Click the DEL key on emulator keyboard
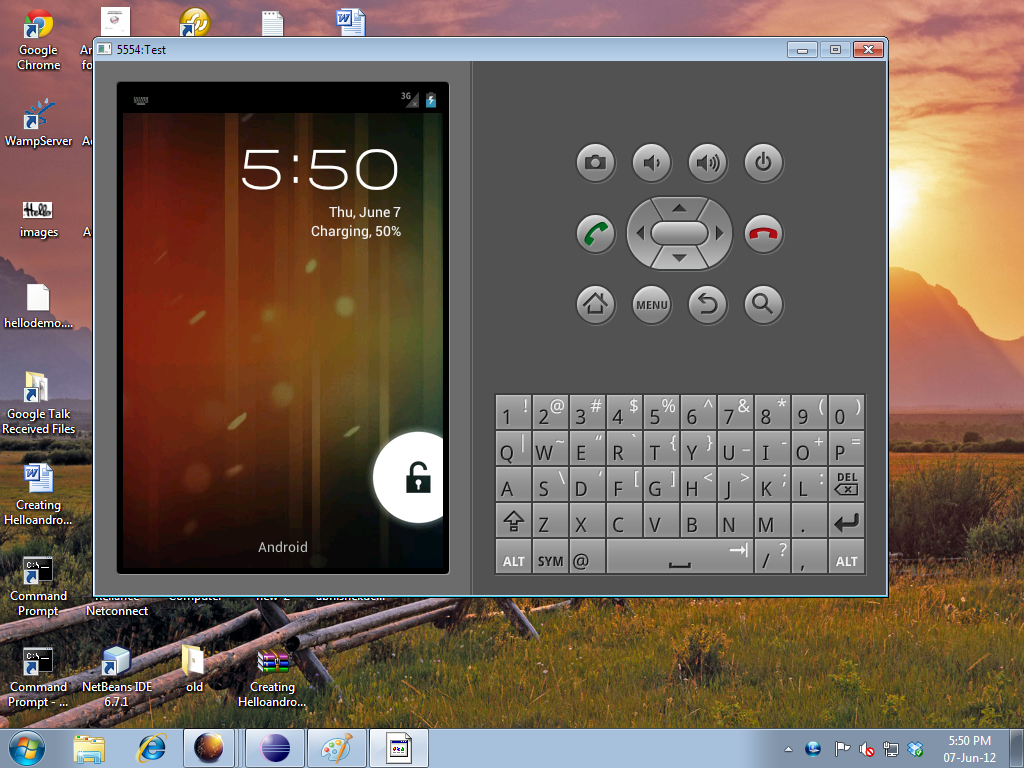This screenshot has height=768, width=1024. coord(846,485)
